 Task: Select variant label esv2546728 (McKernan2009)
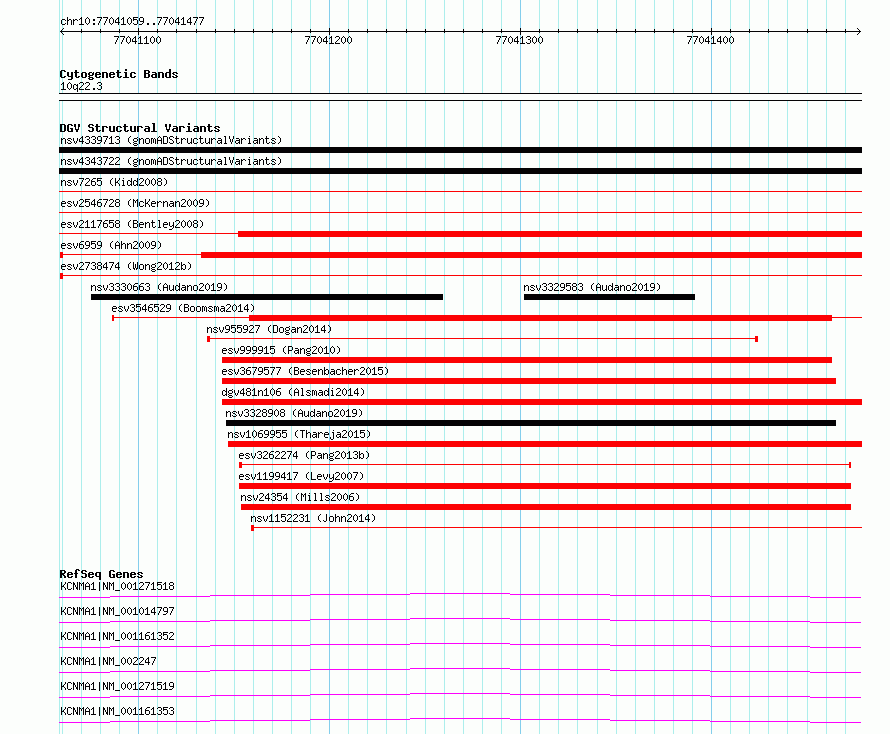[135, 203]
